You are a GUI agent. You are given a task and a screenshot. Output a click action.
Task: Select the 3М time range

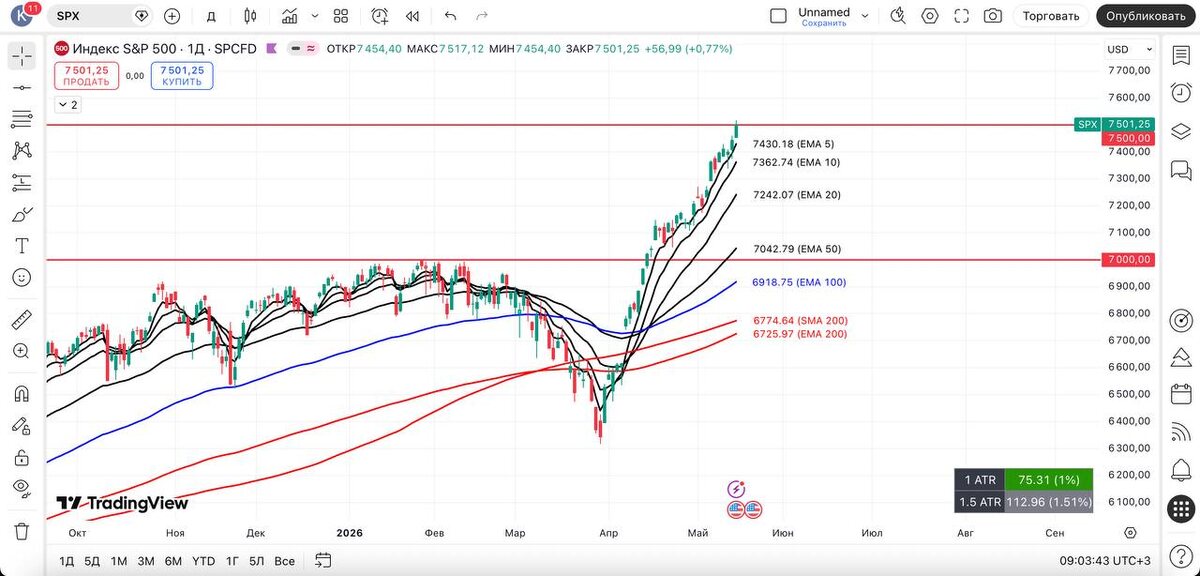click(146, 560)
